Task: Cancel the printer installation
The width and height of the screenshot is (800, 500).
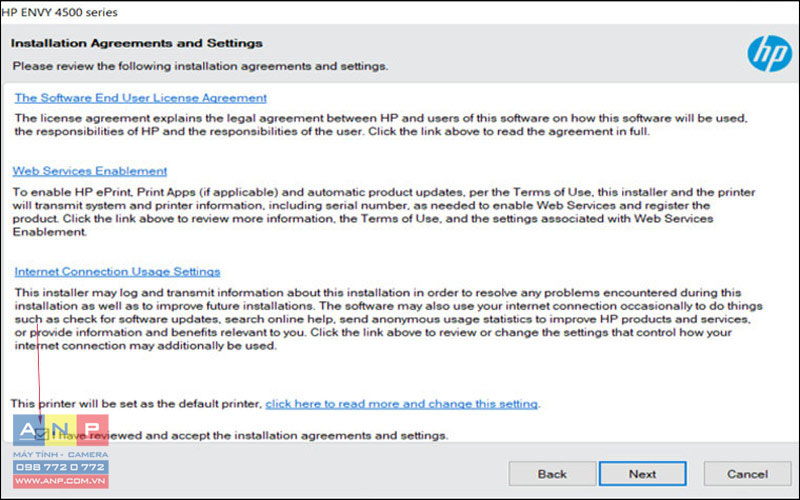Action: coord(747,474)
